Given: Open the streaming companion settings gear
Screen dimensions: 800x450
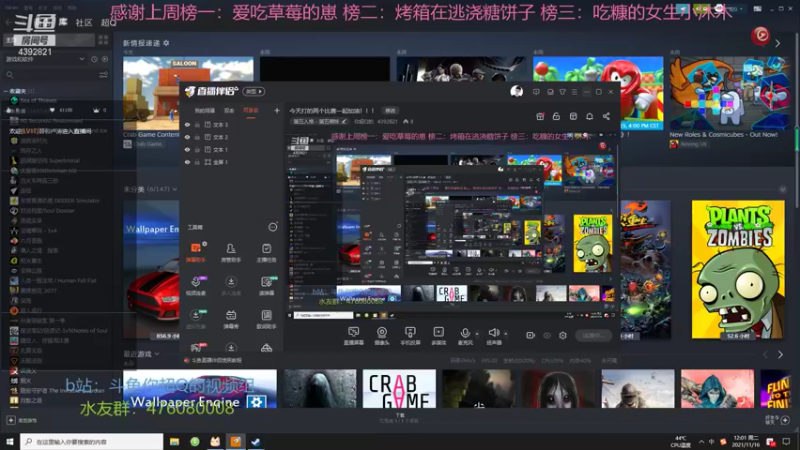Looking at the screenshot, I should click(563, 335).
